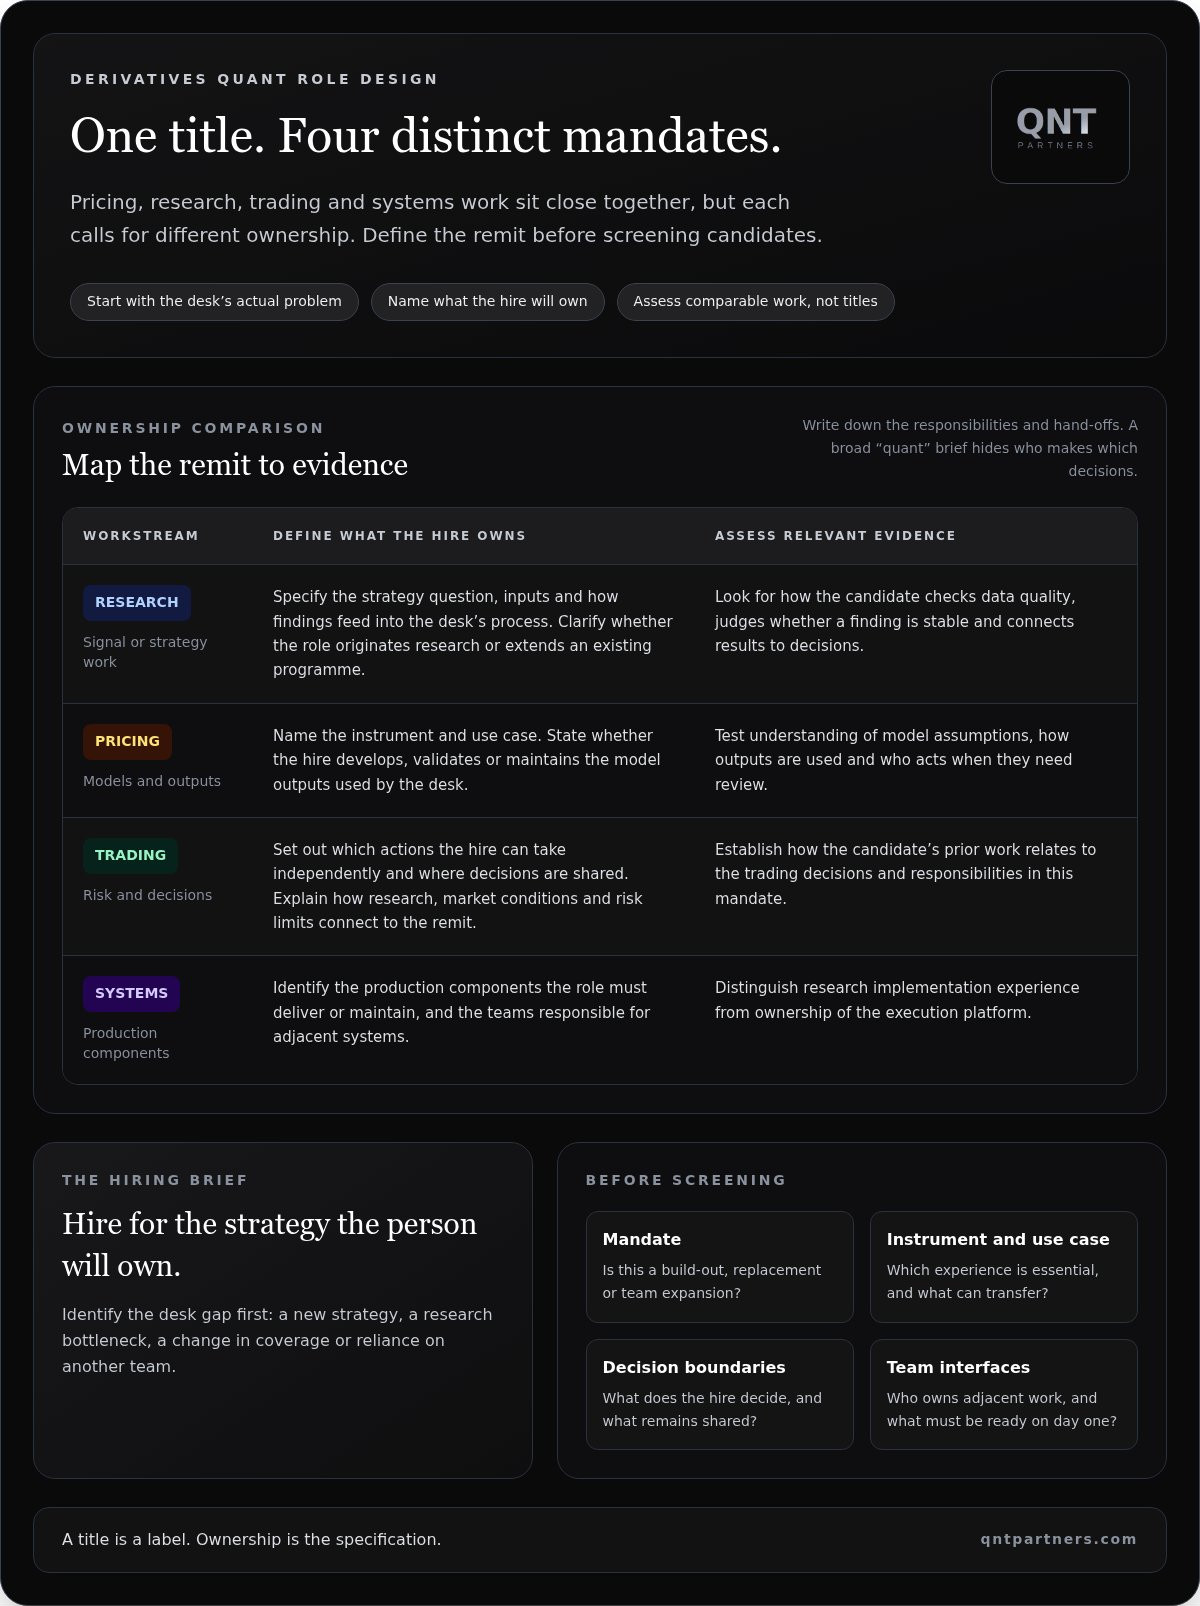Click the 'One title. Four distinct mandates.' headline
The height and width of the screenshot is (1606, 1200).
(426, 136)
